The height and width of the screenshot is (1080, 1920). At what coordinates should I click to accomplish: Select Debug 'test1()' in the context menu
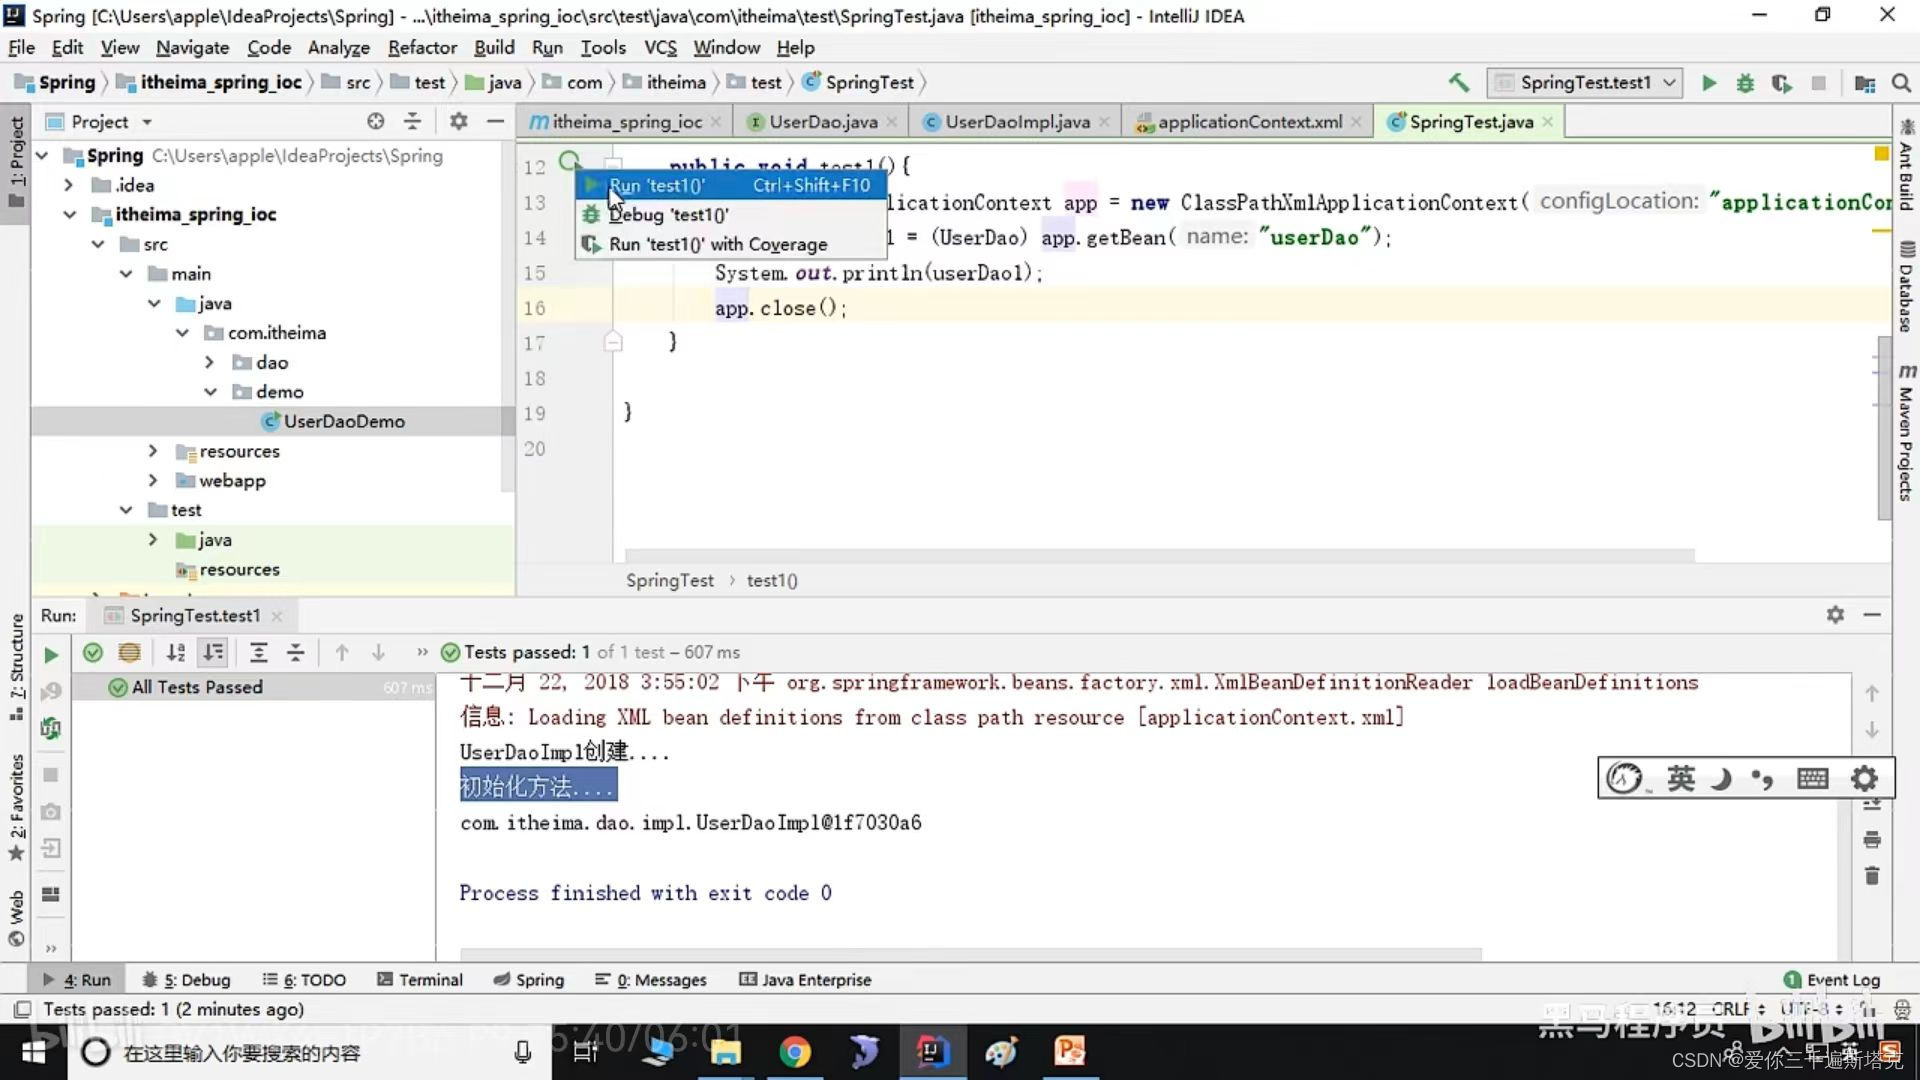730,215
